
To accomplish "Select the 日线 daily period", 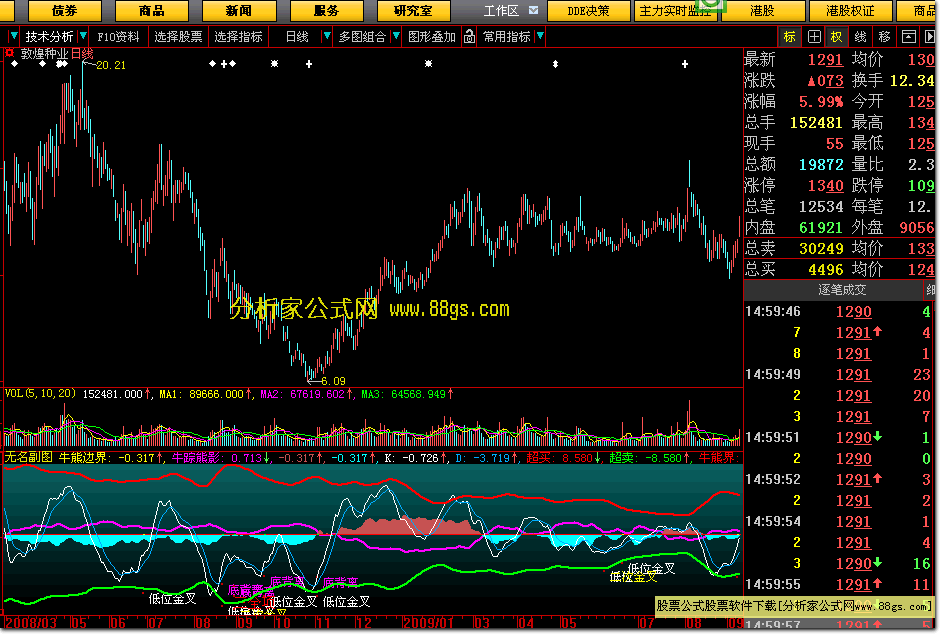I will (297, 37).
